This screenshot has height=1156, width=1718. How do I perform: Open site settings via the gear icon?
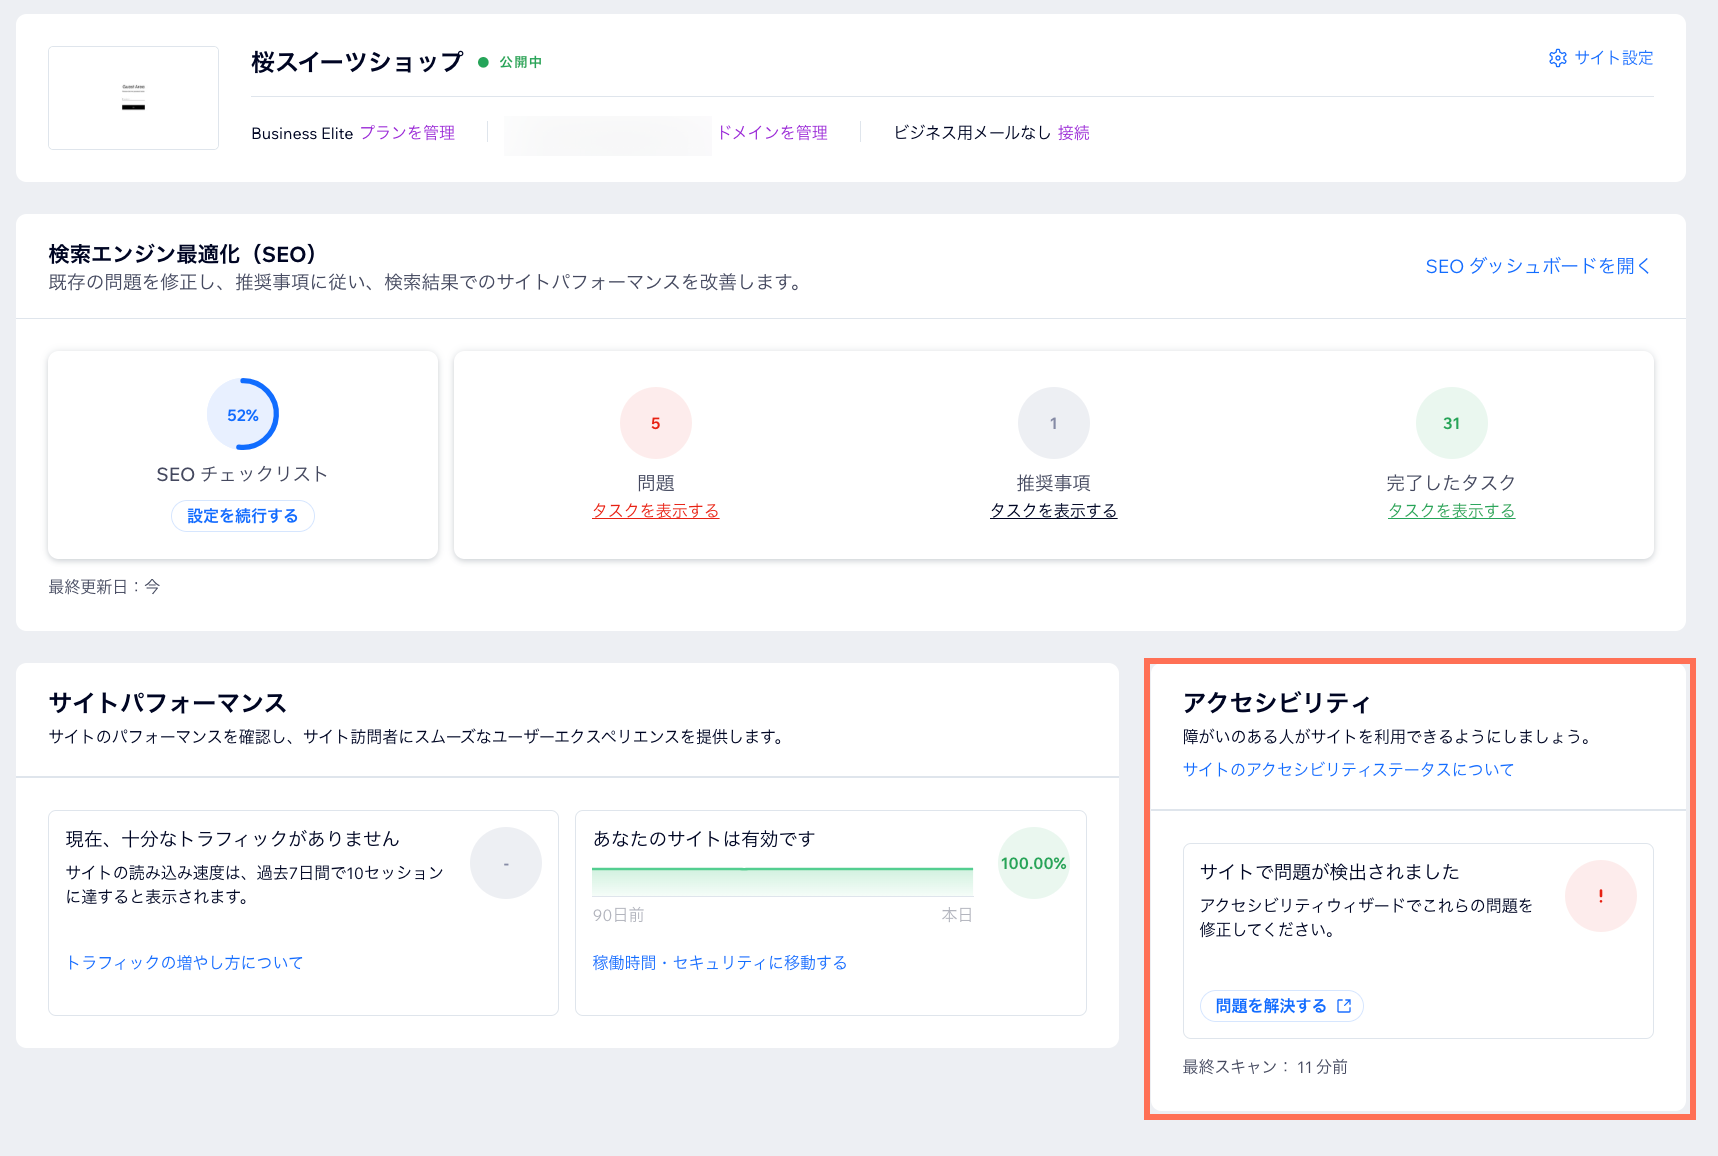1557,58
